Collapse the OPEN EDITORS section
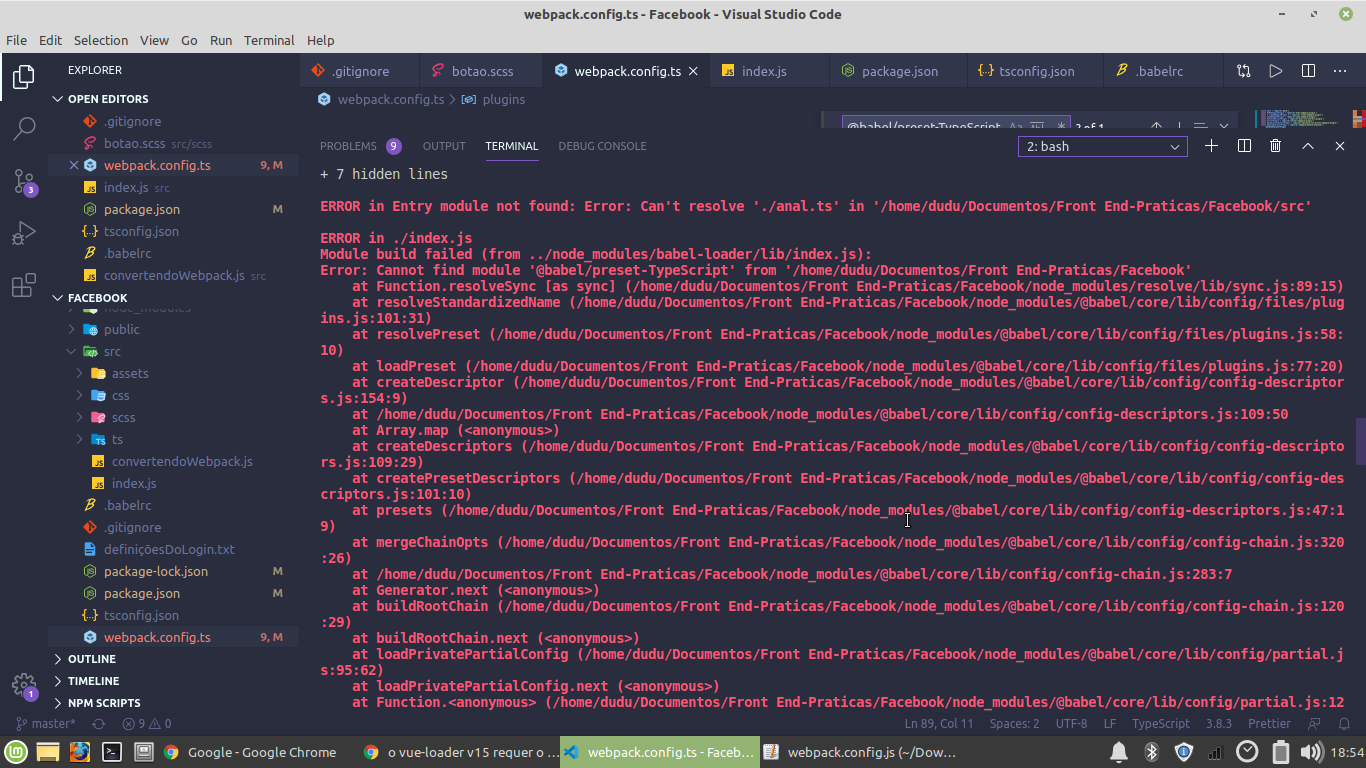1366x768 pixels. [x=173, y=99]
